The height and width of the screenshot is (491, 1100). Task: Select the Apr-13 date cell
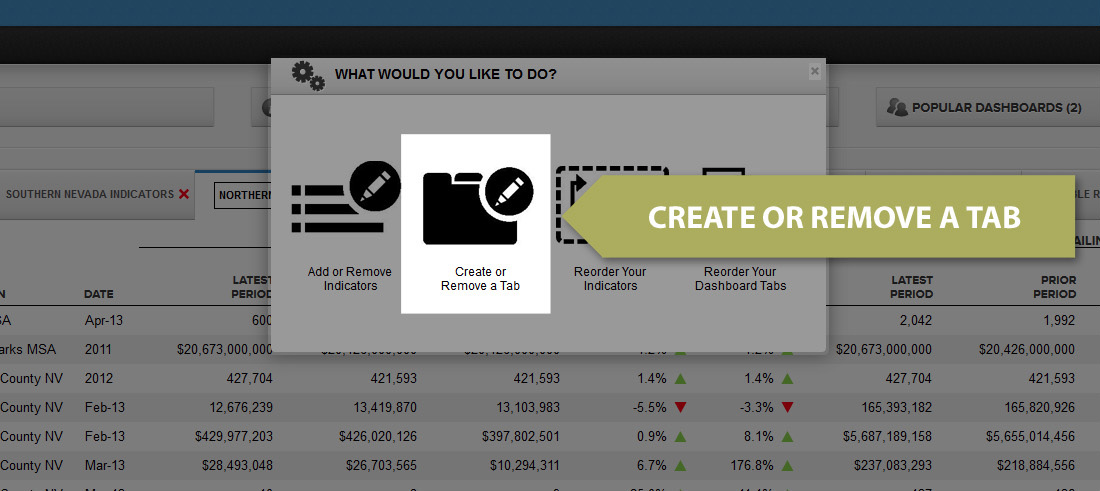click(104, 321)
